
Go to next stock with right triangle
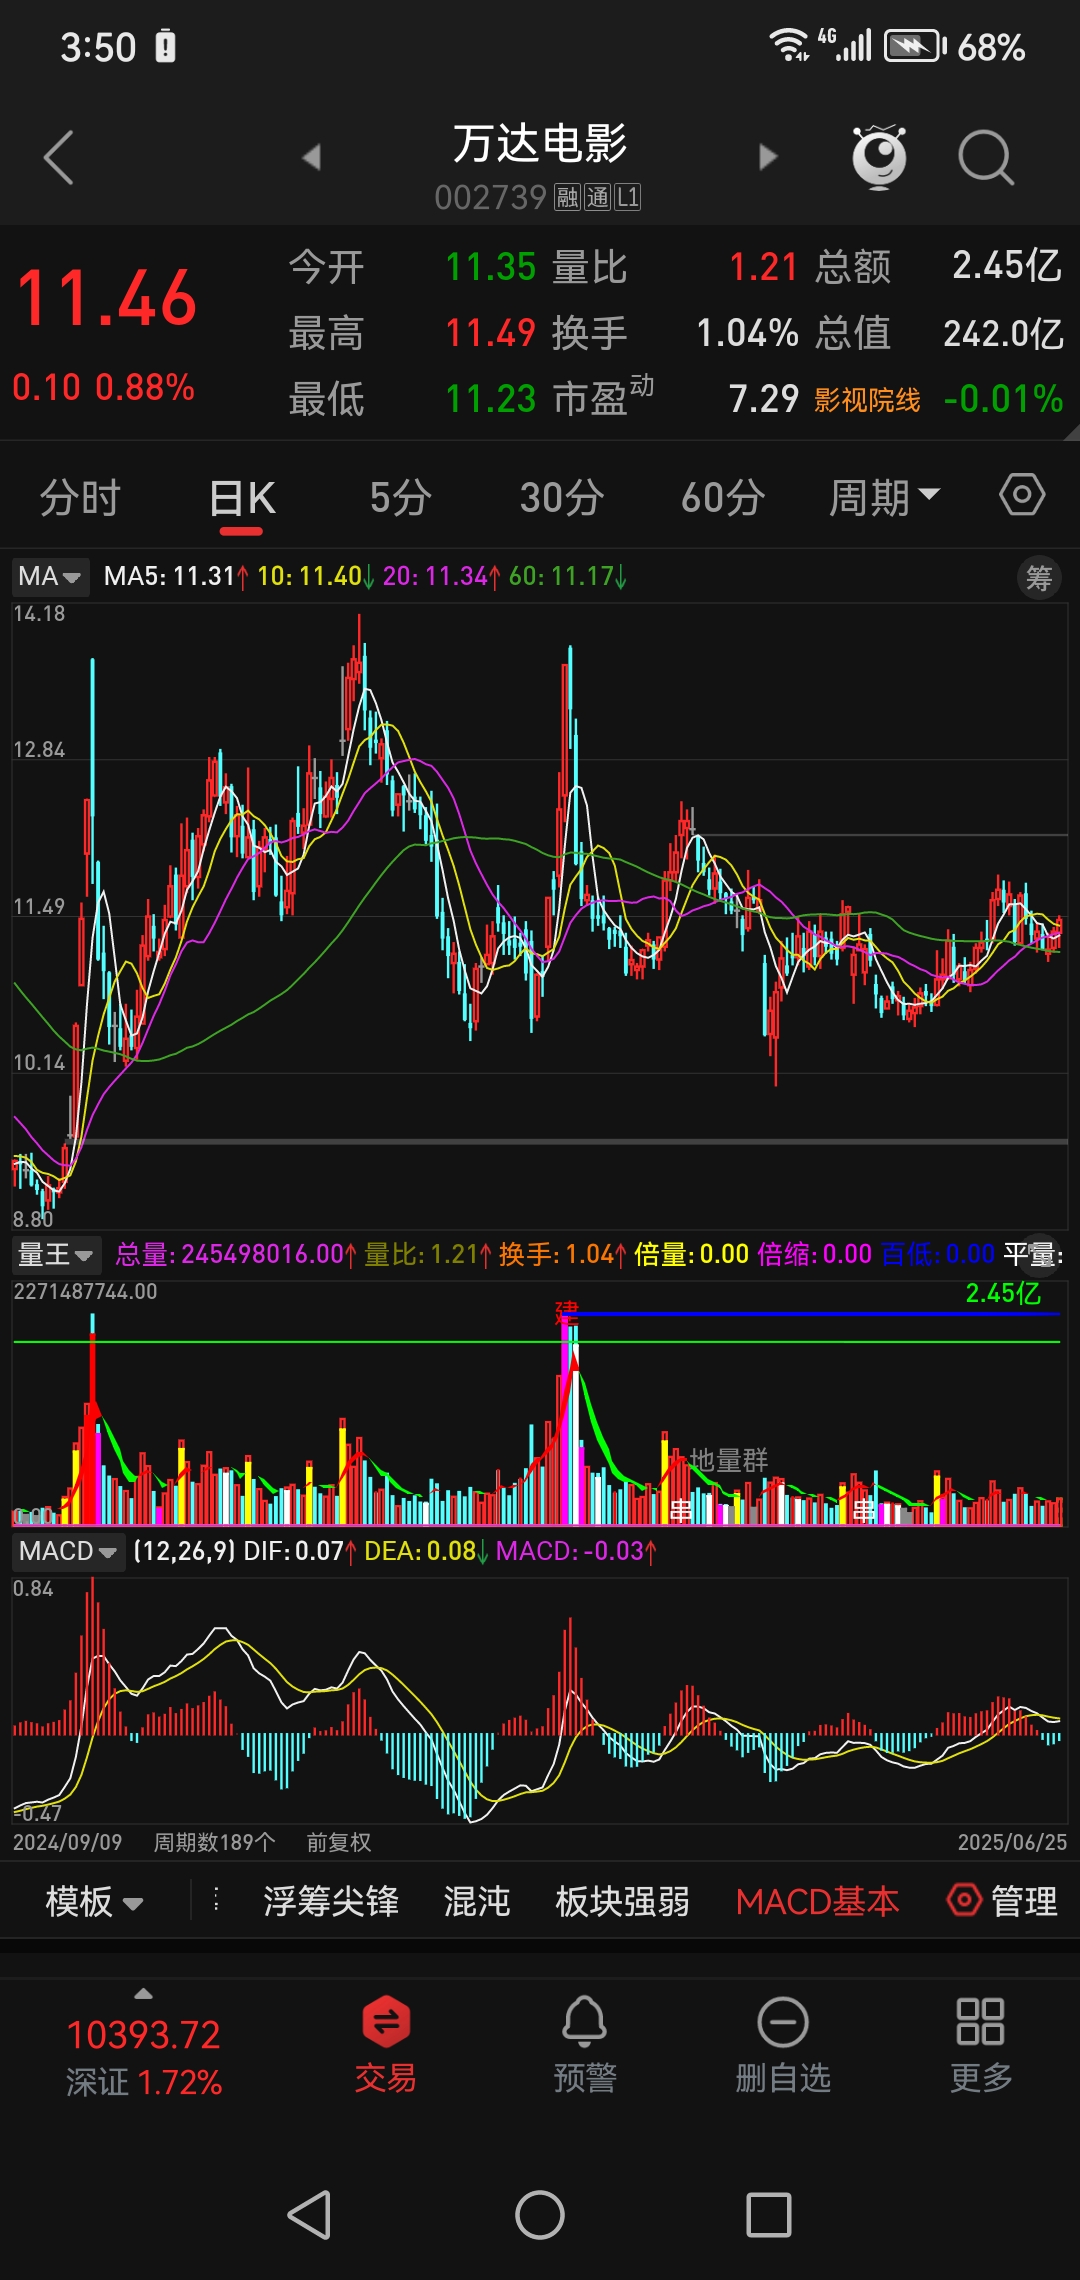768,157
